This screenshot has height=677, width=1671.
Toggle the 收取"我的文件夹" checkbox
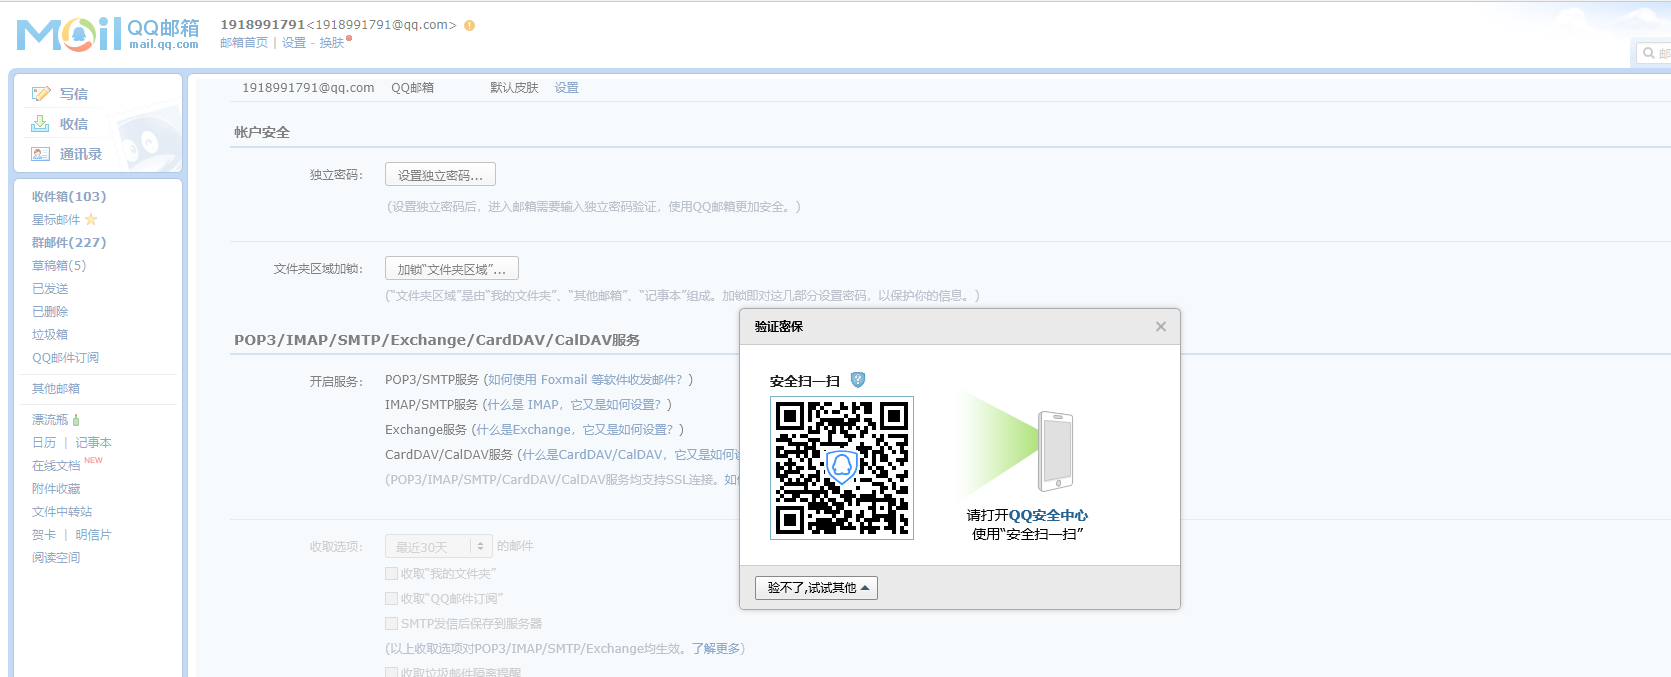pyautogui.click(x=392, y=573)
